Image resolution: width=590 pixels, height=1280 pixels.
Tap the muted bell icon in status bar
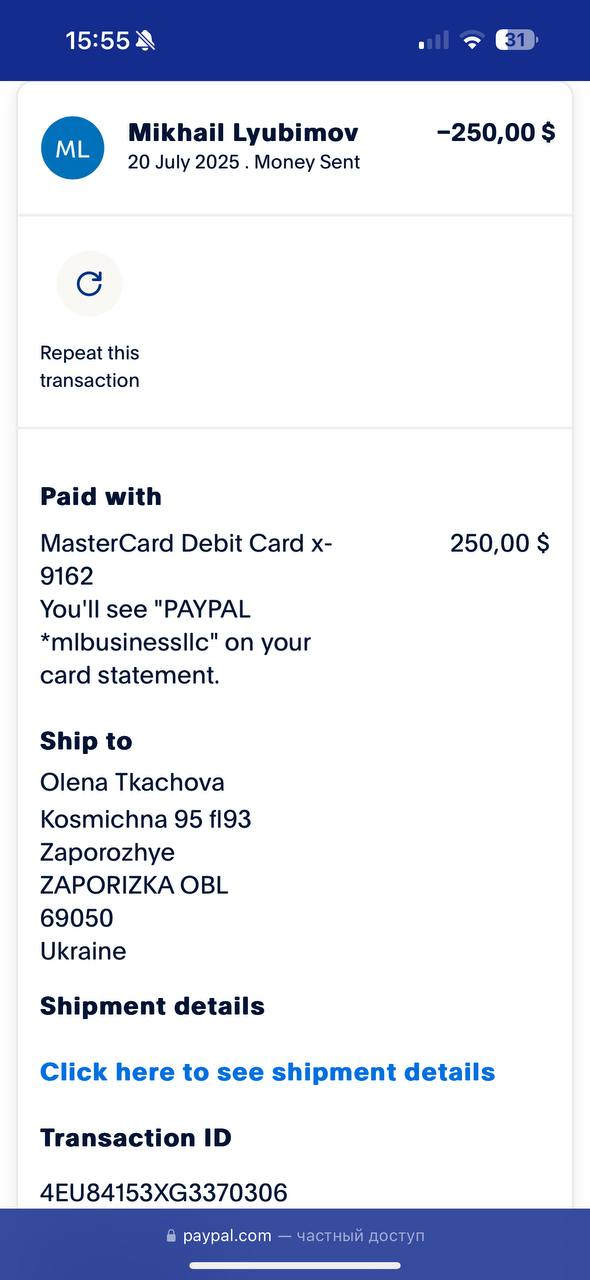tap(146, 41)
